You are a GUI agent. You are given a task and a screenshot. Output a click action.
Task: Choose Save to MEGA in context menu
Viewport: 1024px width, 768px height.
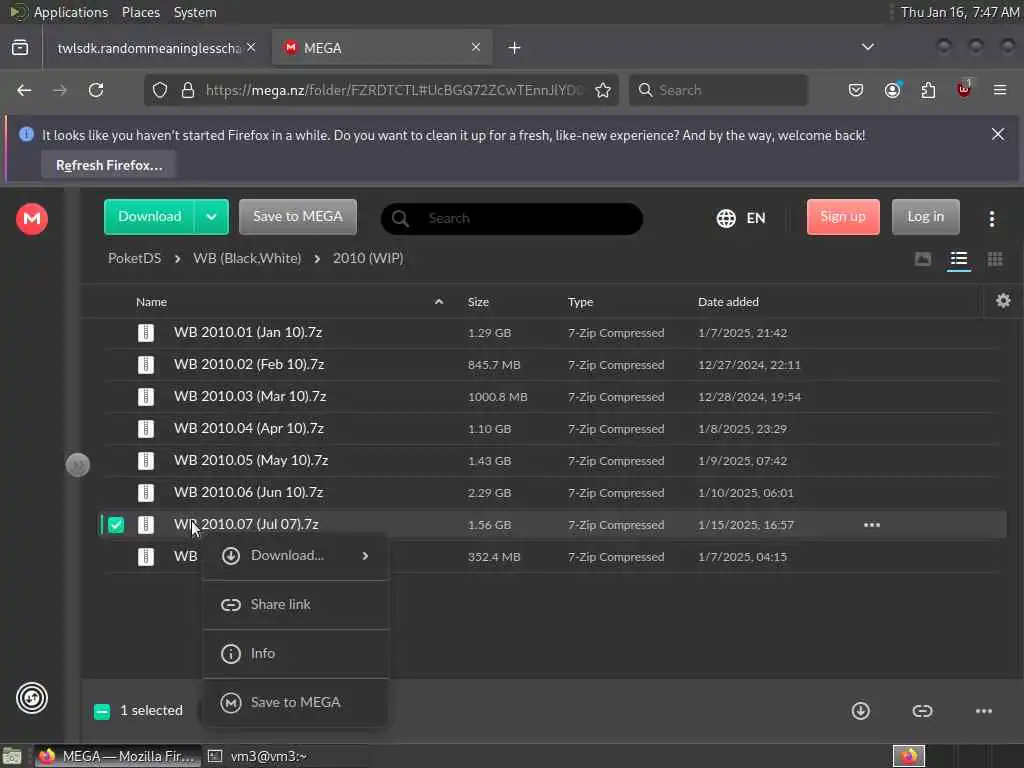[296, 703]
